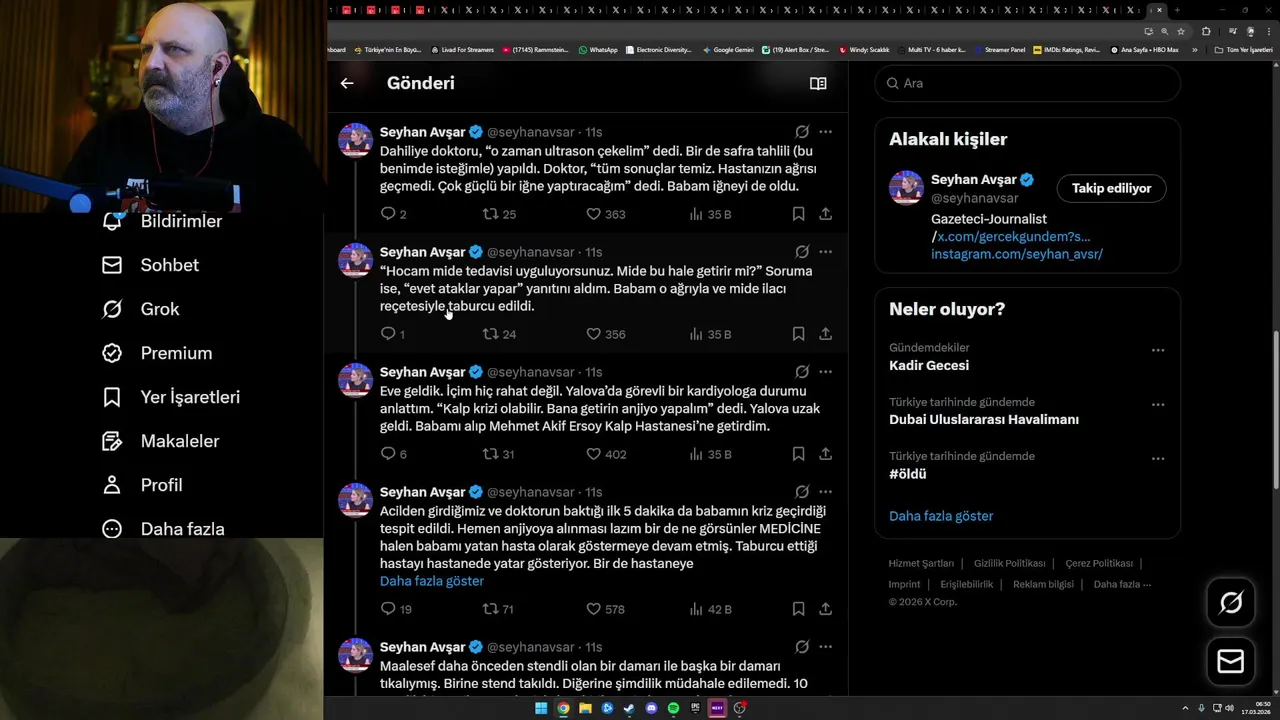Open Hizmet Şartları footer link
The width and height of the screenshot is (1280, 720).
click(921, 563)
